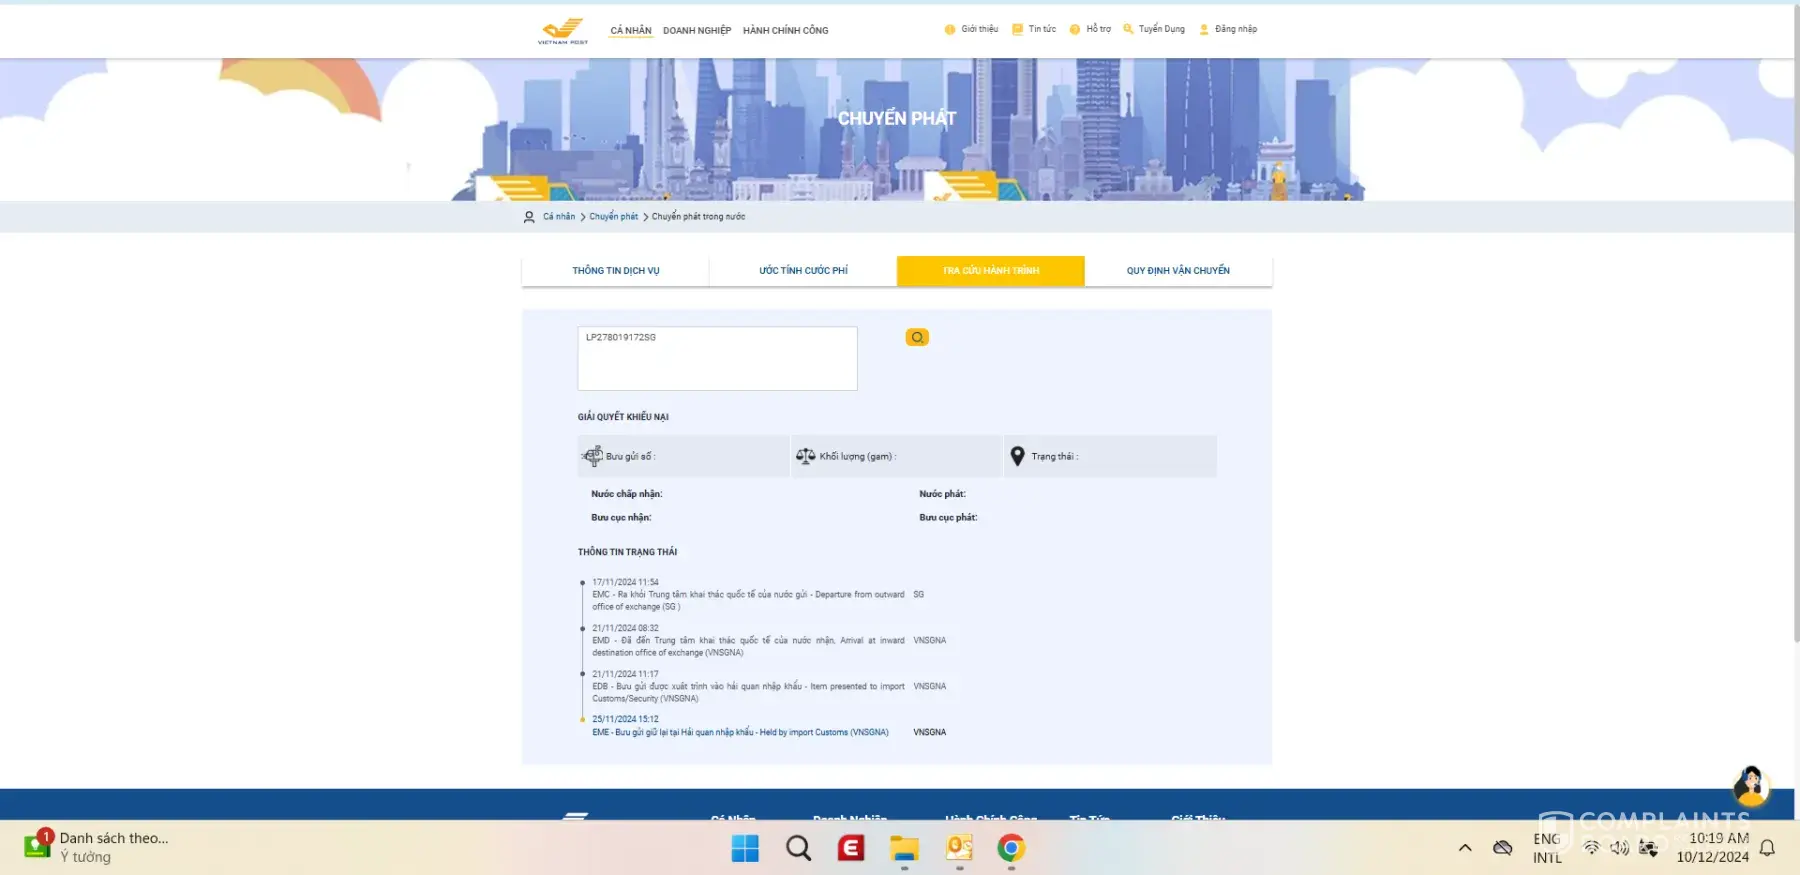Click the Windows Start button

point(745,849)
